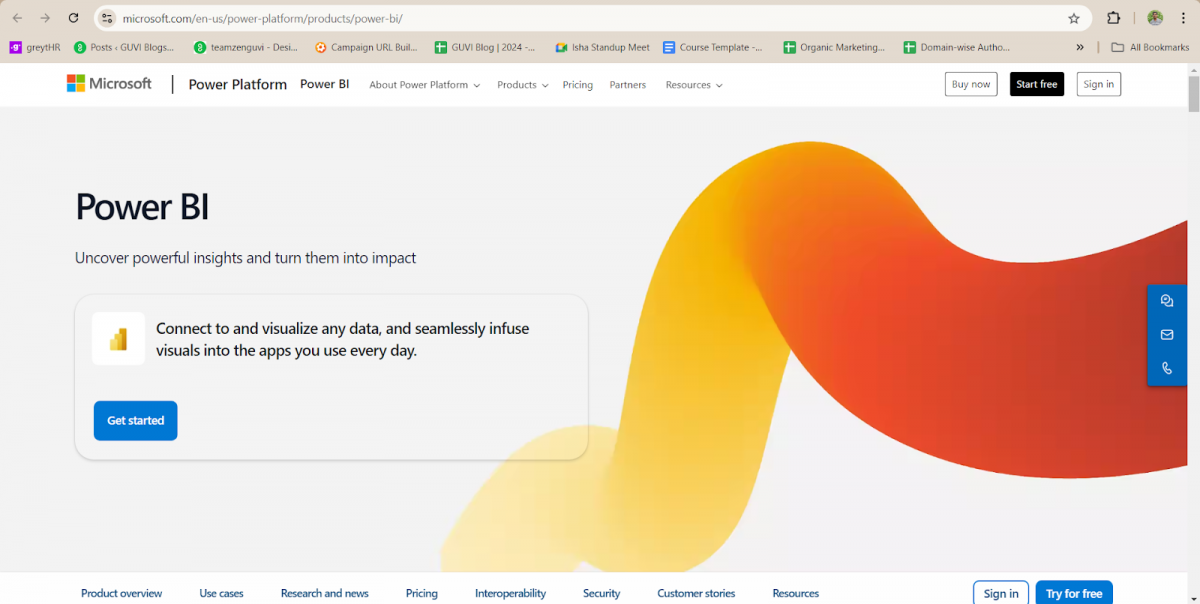
Task: Click the browser back arrow
Action: [x=17, y=18]
